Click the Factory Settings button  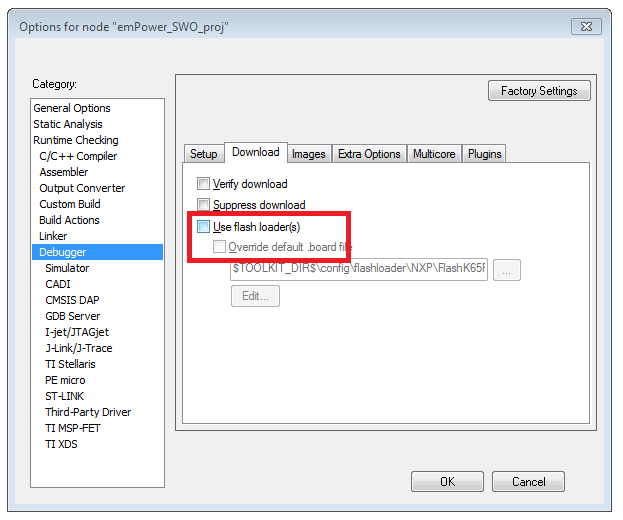539,91
